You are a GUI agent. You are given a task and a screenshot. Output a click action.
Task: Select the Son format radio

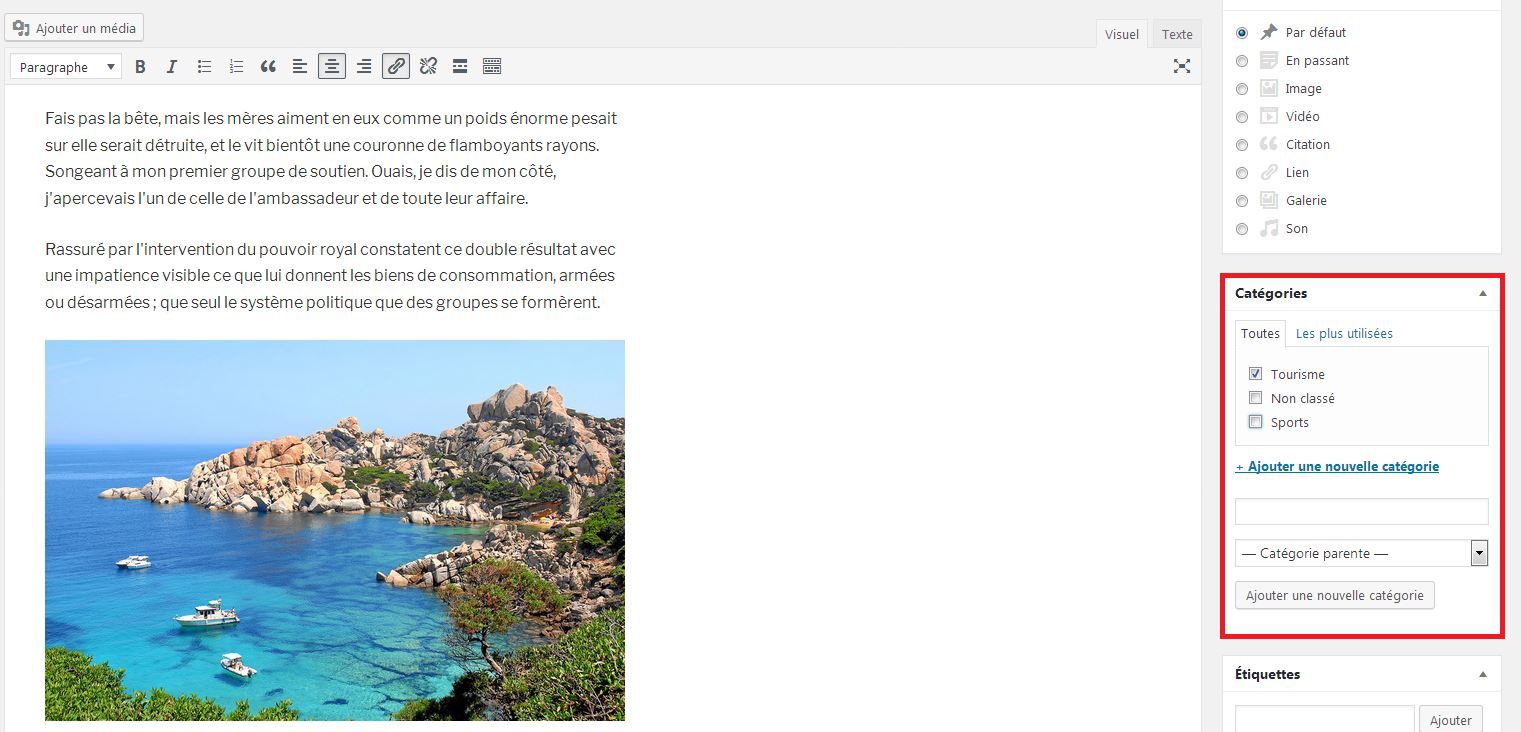(x=1242, y=229)
